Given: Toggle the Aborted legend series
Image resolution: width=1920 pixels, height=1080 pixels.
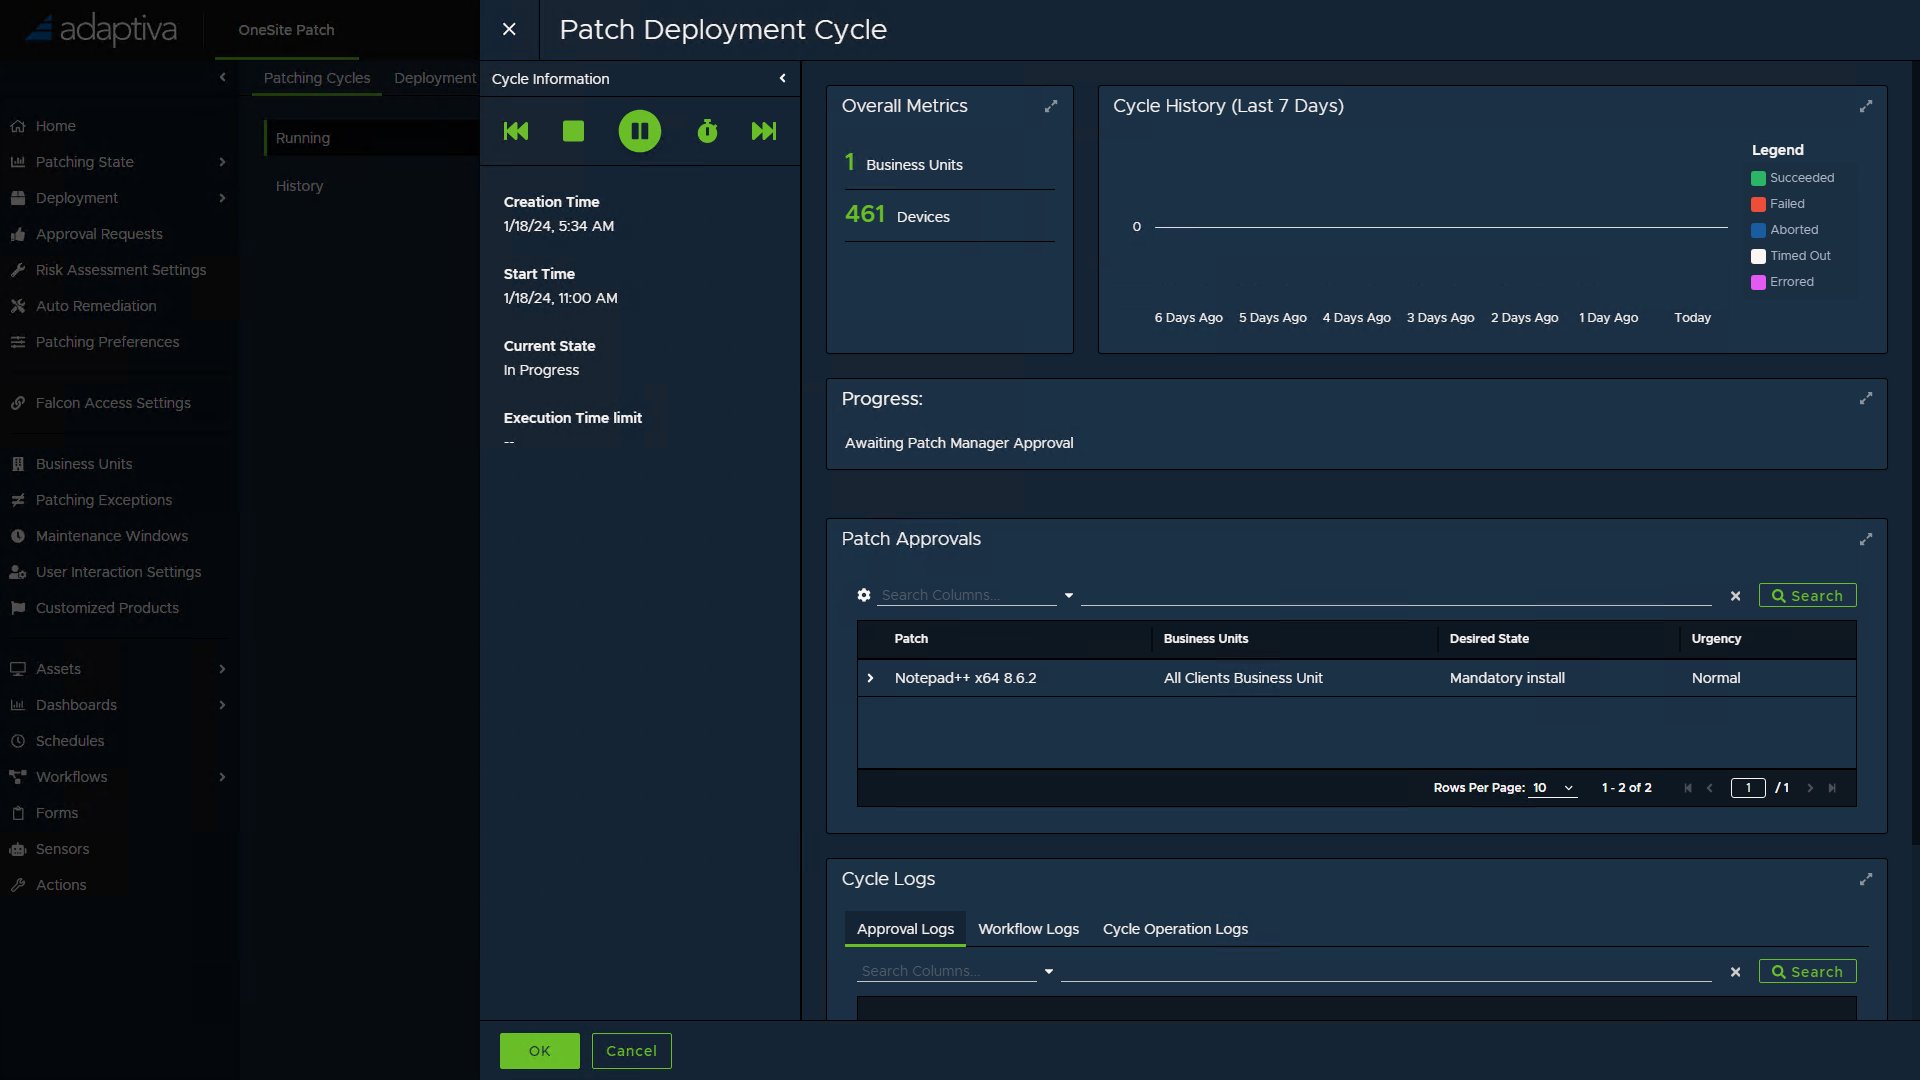Looking at the screenshot, I should pos(1784,230).
